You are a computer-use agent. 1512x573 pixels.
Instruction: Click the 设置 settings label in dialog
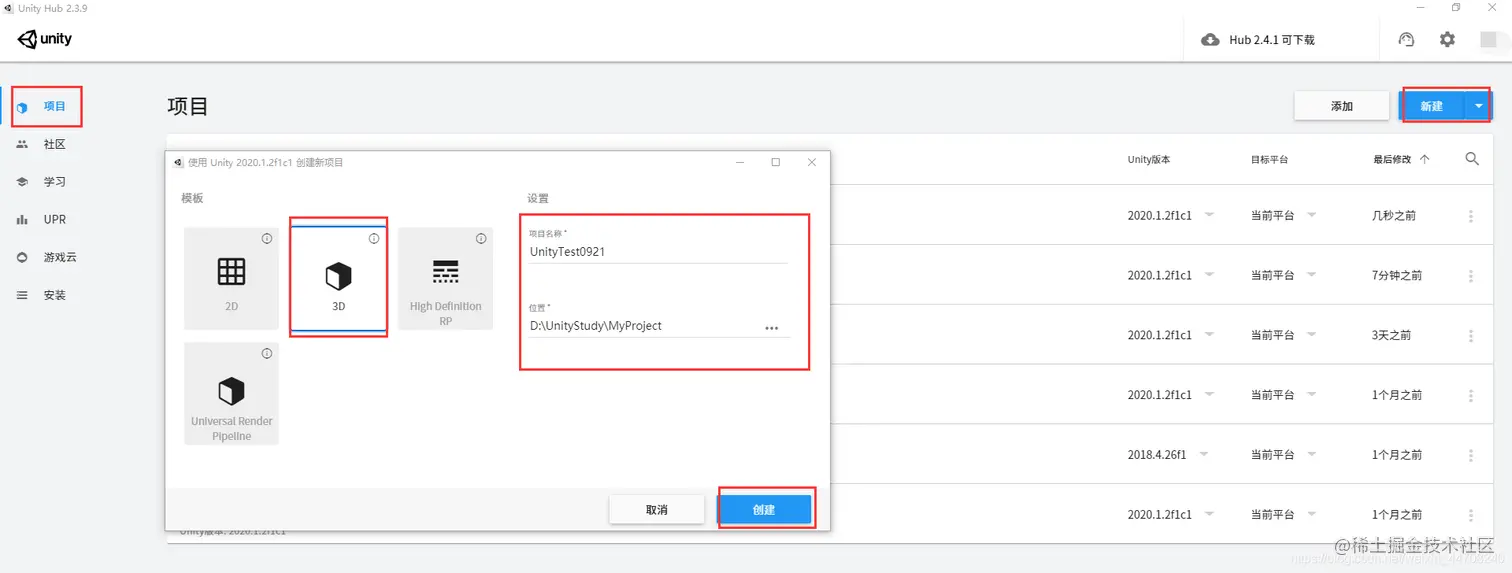point(538,198)
